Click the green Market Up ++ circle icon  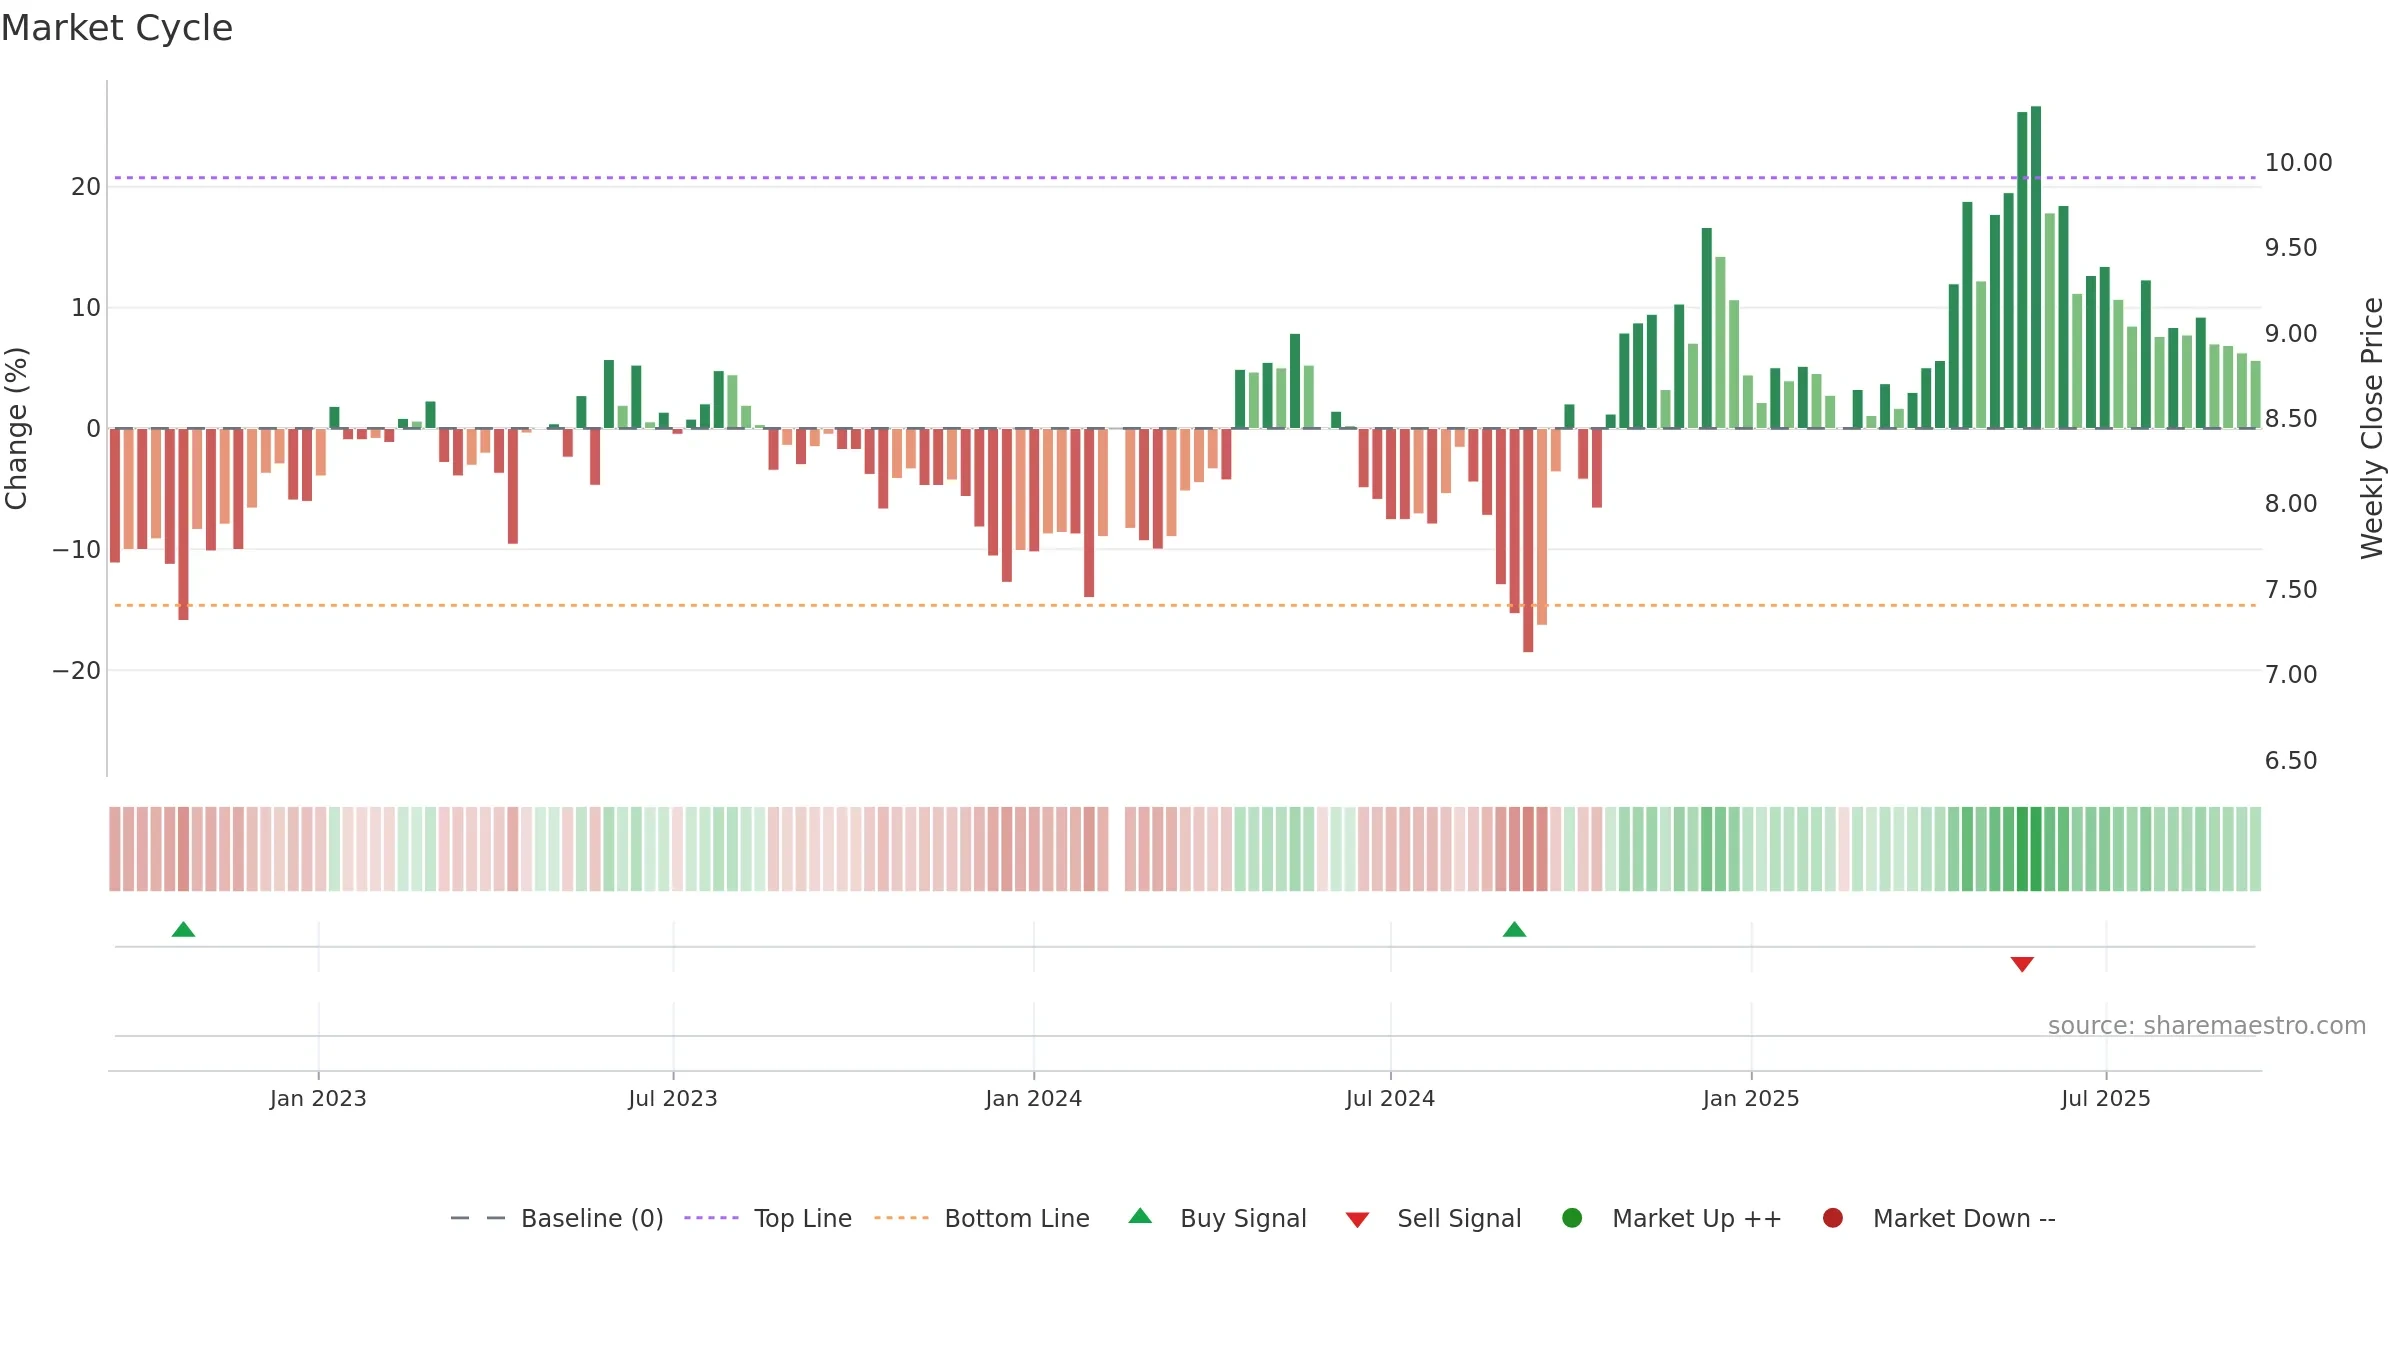[x=1572, y=1218]
